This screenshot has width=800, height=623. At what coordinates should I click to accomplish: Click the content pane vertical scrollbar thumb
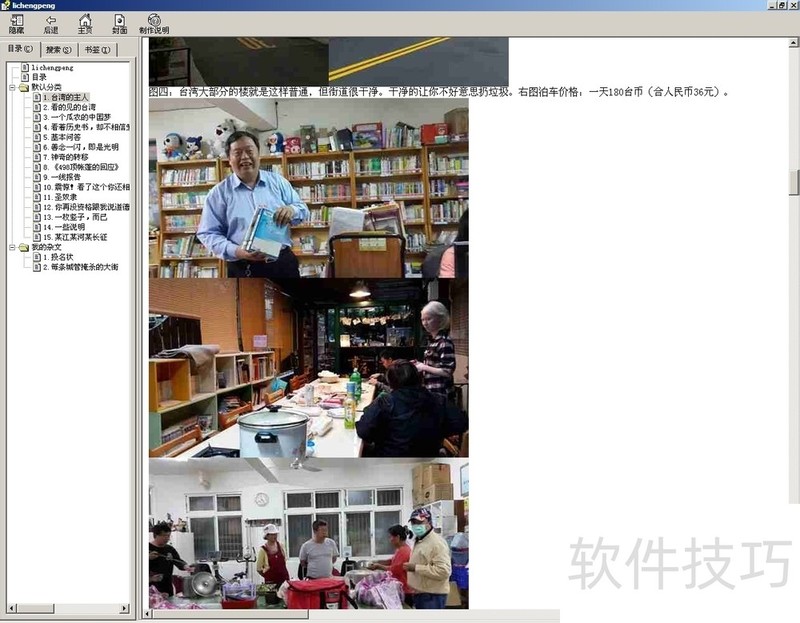(794, 182)
